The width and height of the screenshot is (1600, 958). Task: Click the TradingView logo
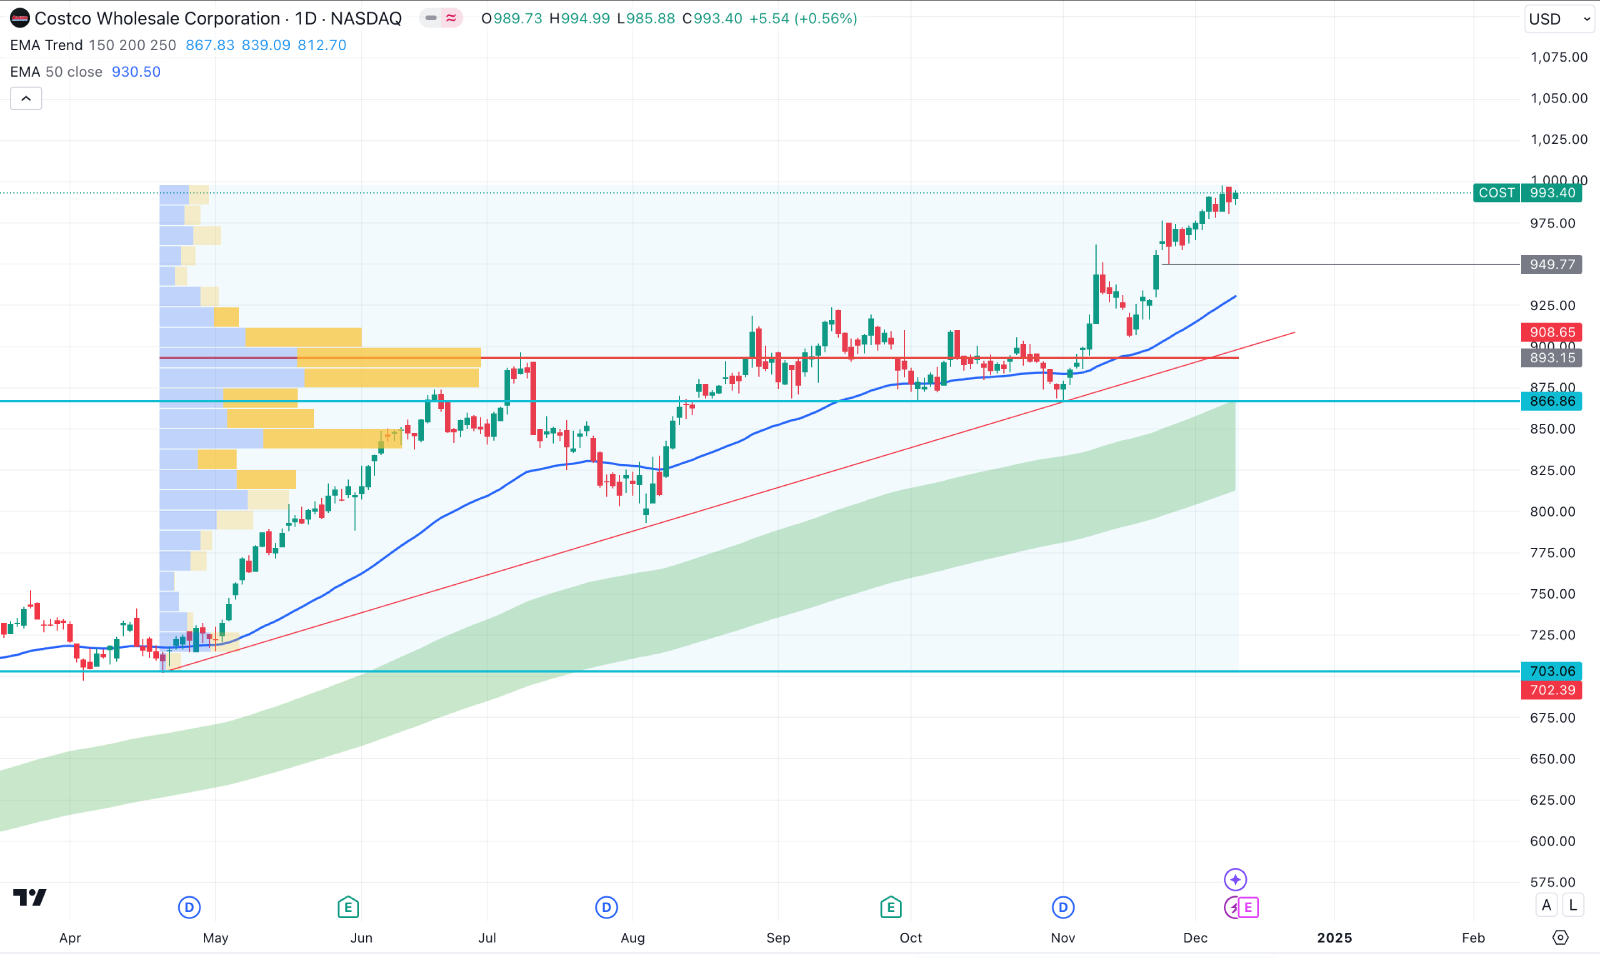coord(29,897)
